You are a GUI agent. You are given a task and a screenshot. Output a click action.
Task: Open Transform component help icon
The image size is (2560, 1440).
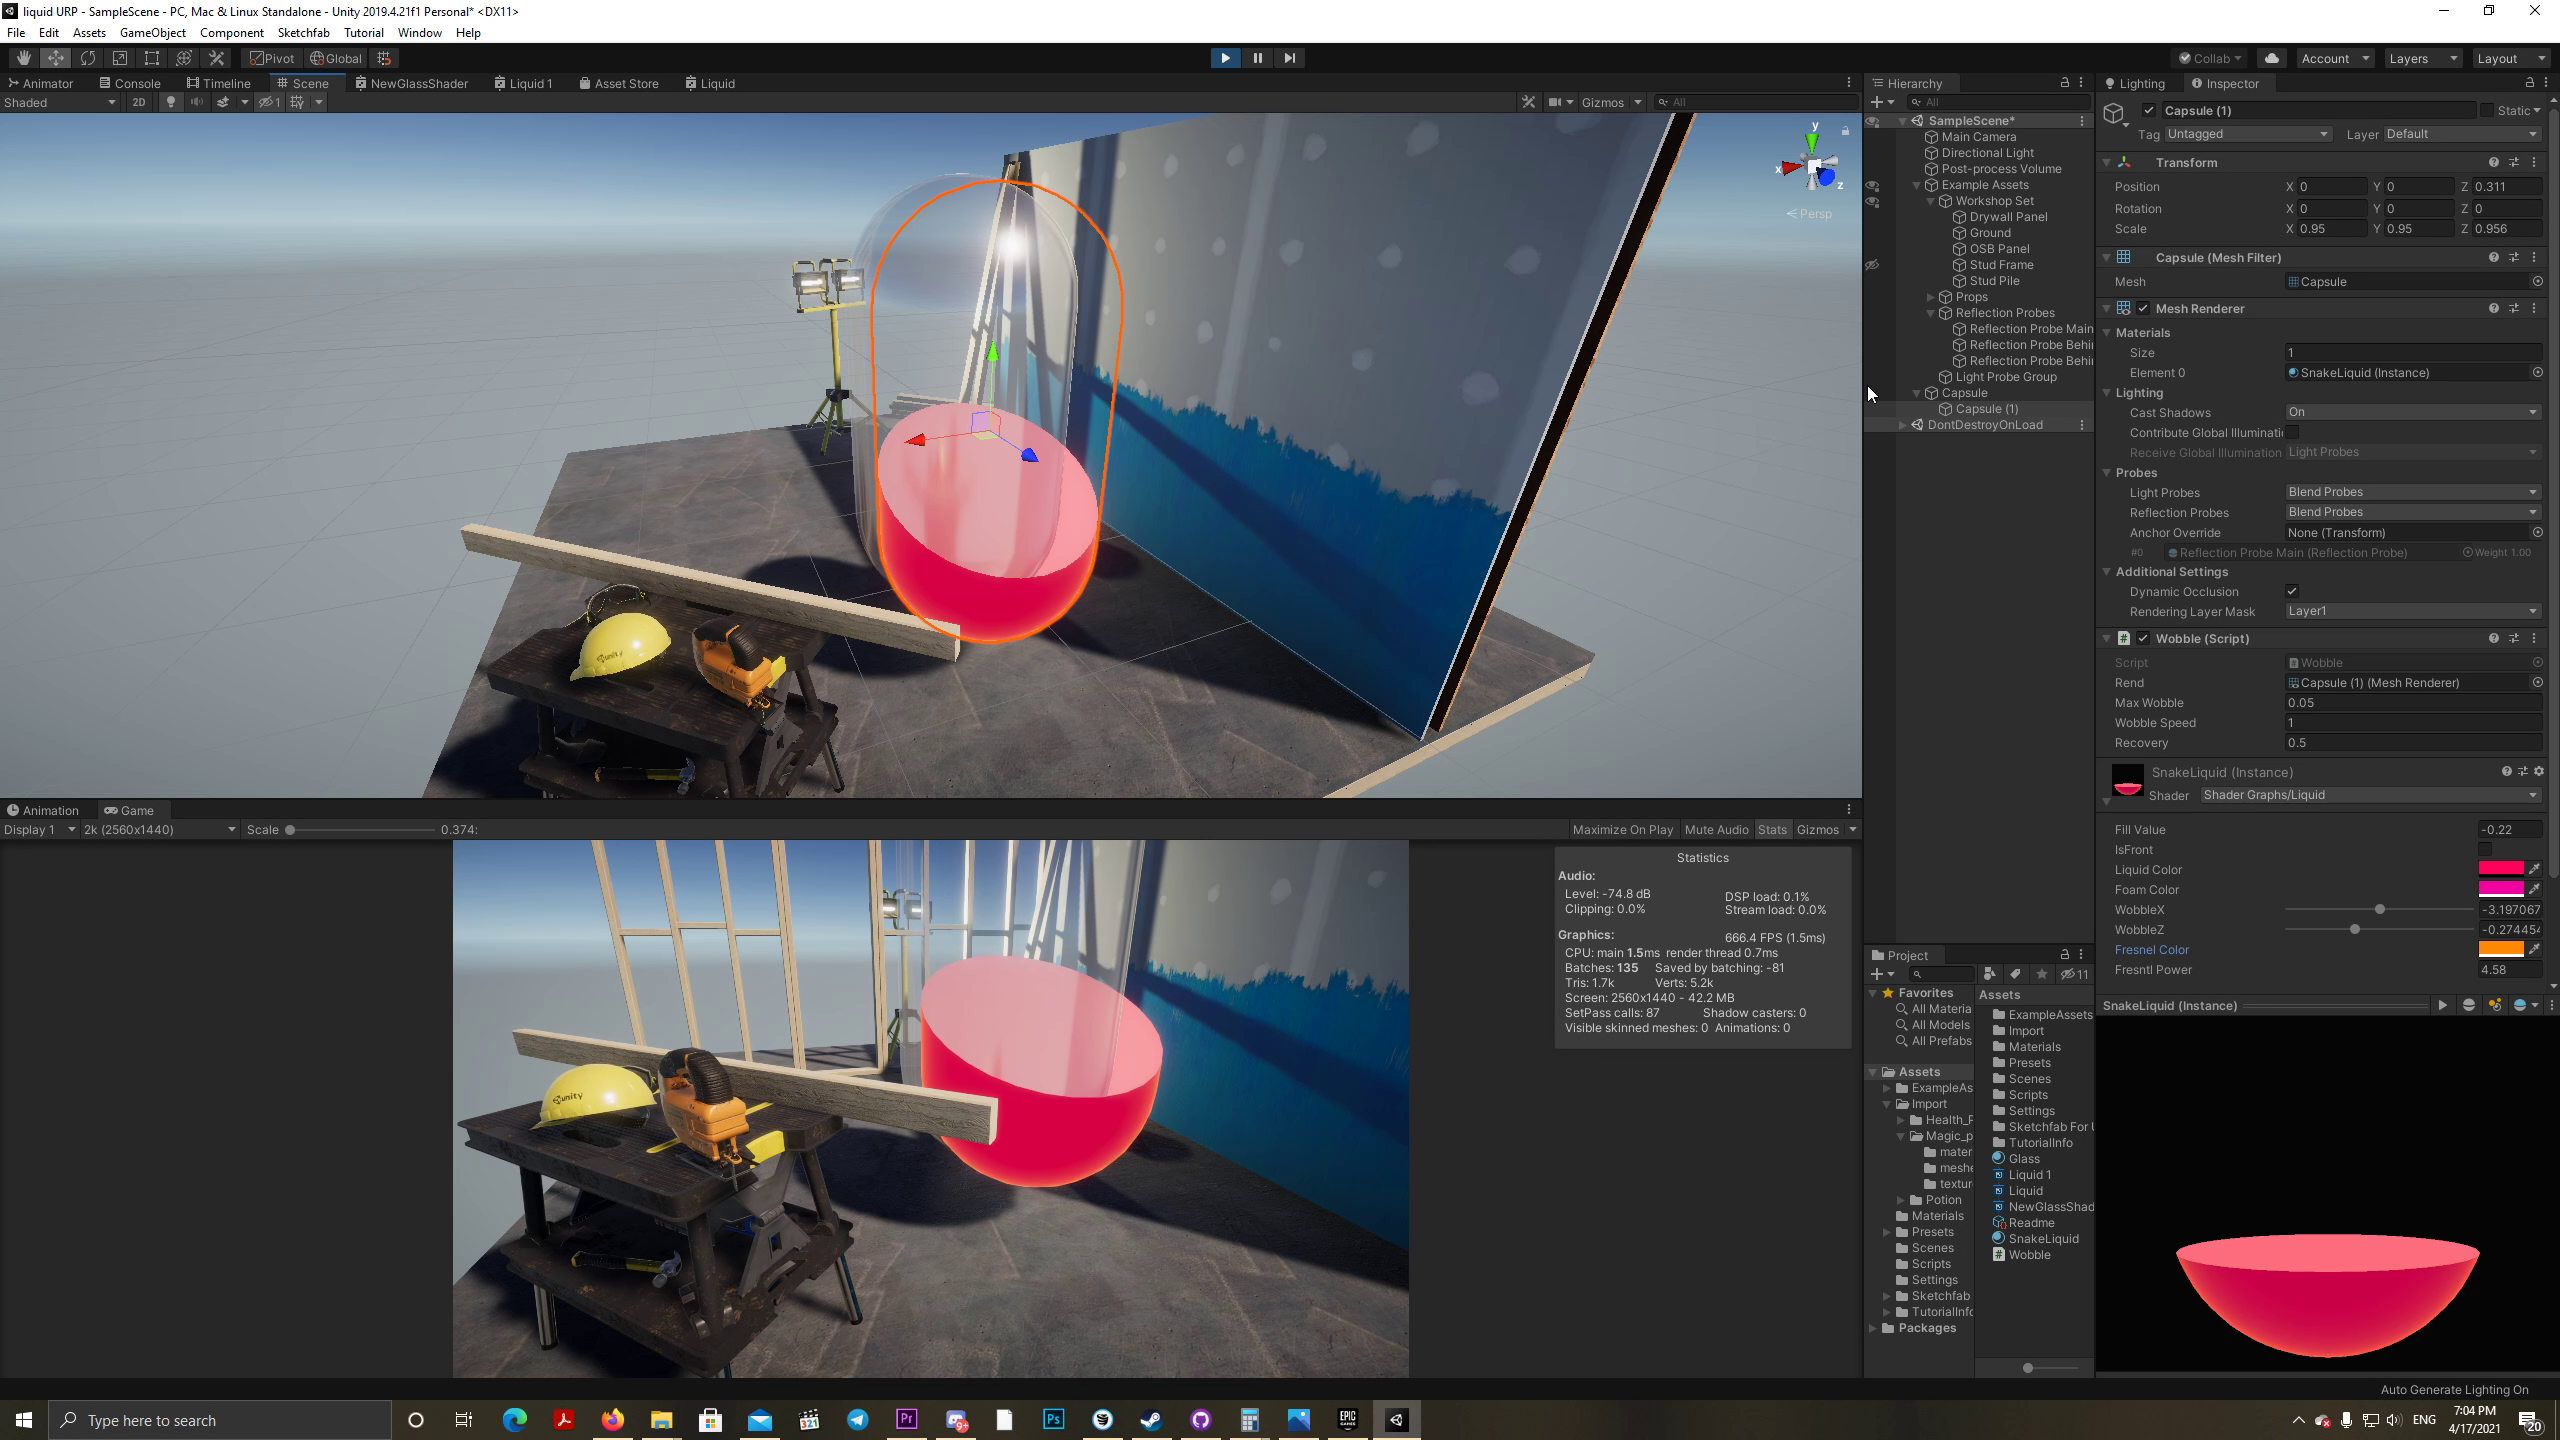[x=2493, y=162]
